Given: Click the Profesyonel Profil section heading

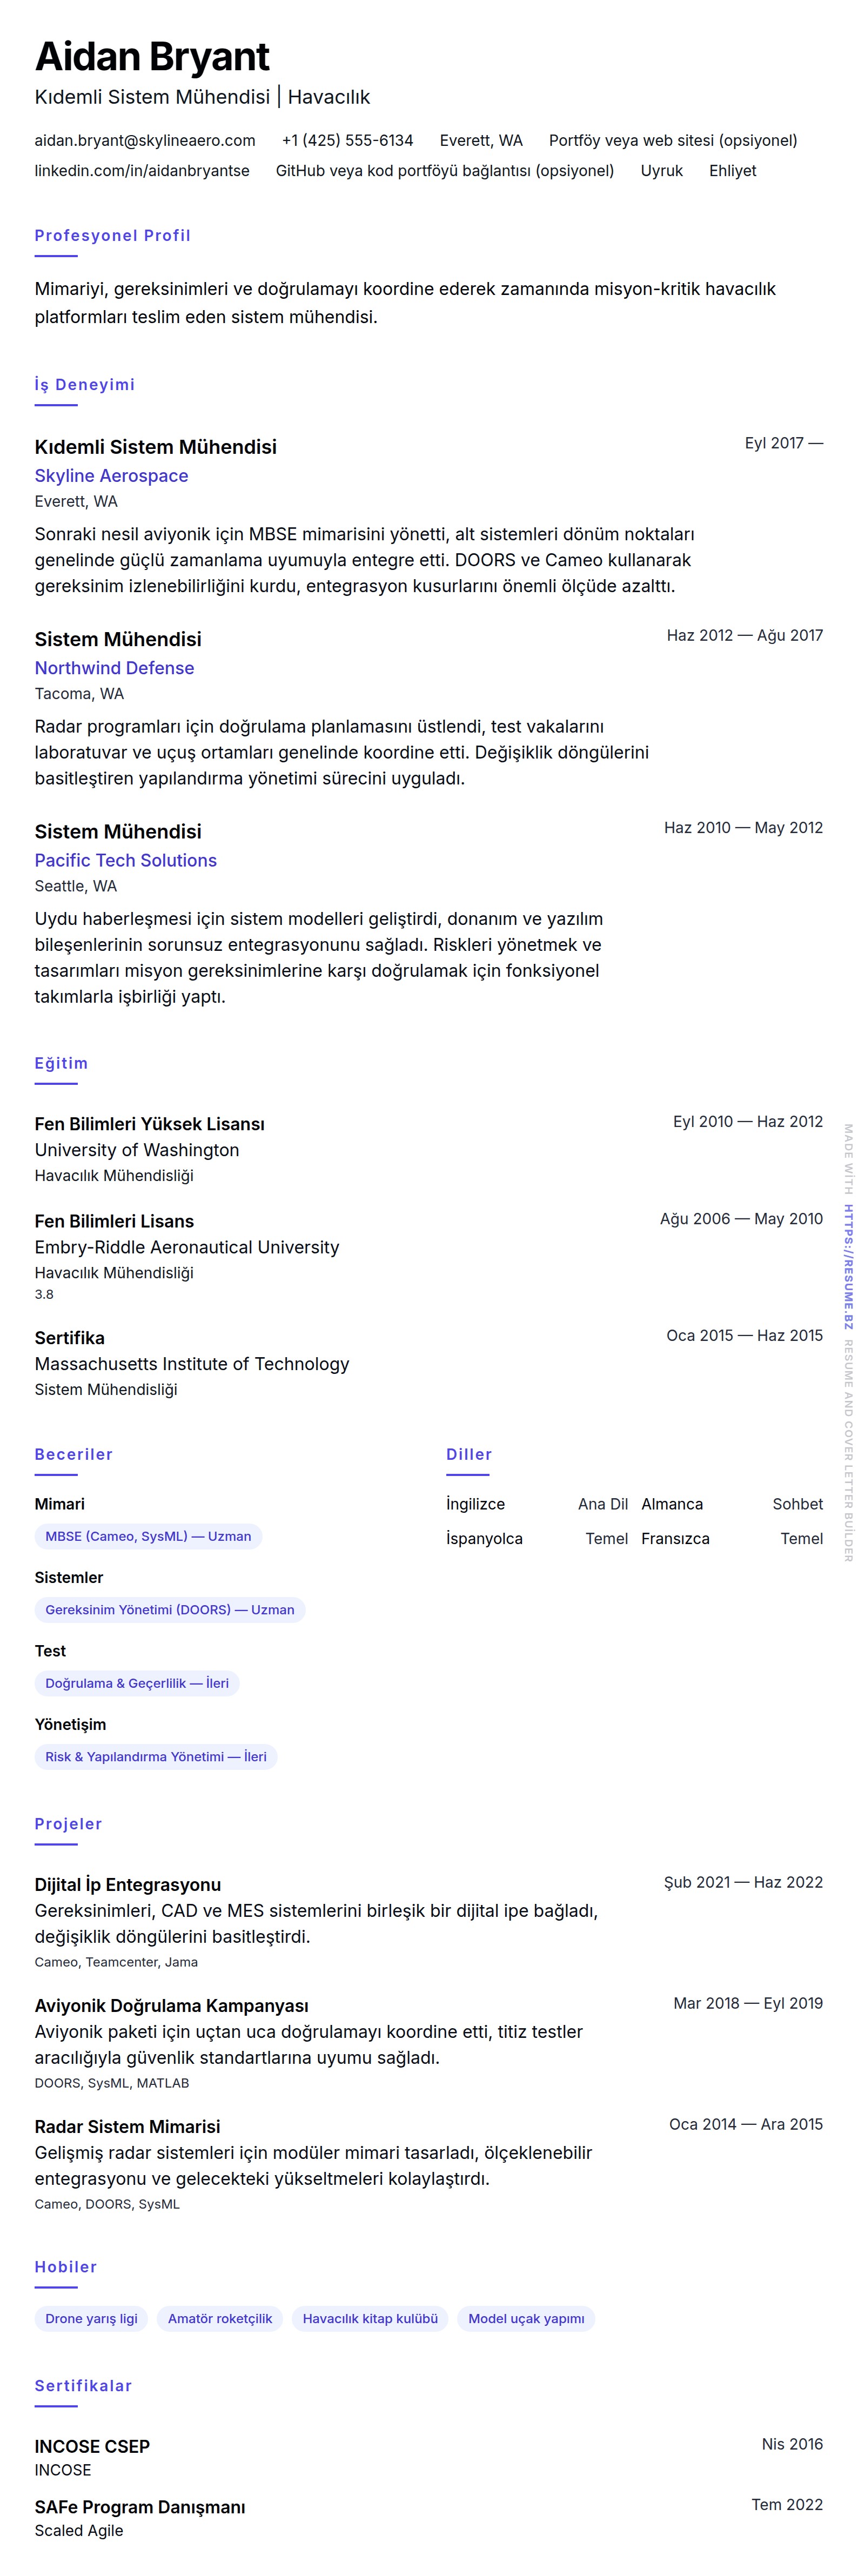Looking at the screenshot, I should [112, 236].
